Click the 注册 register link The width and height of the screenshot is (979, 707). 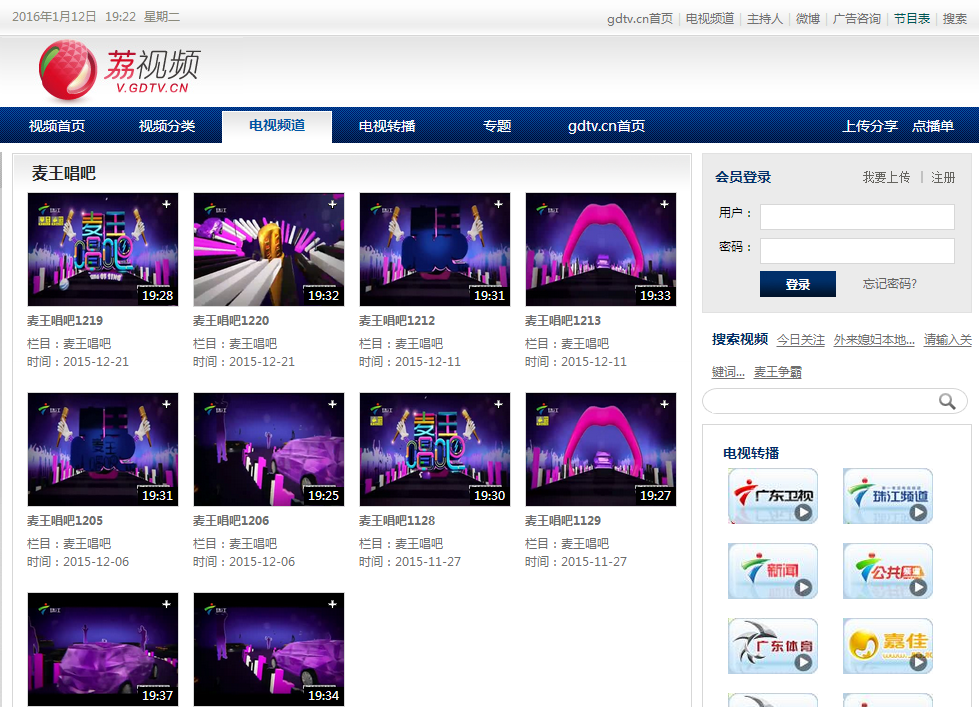(943, 177)
